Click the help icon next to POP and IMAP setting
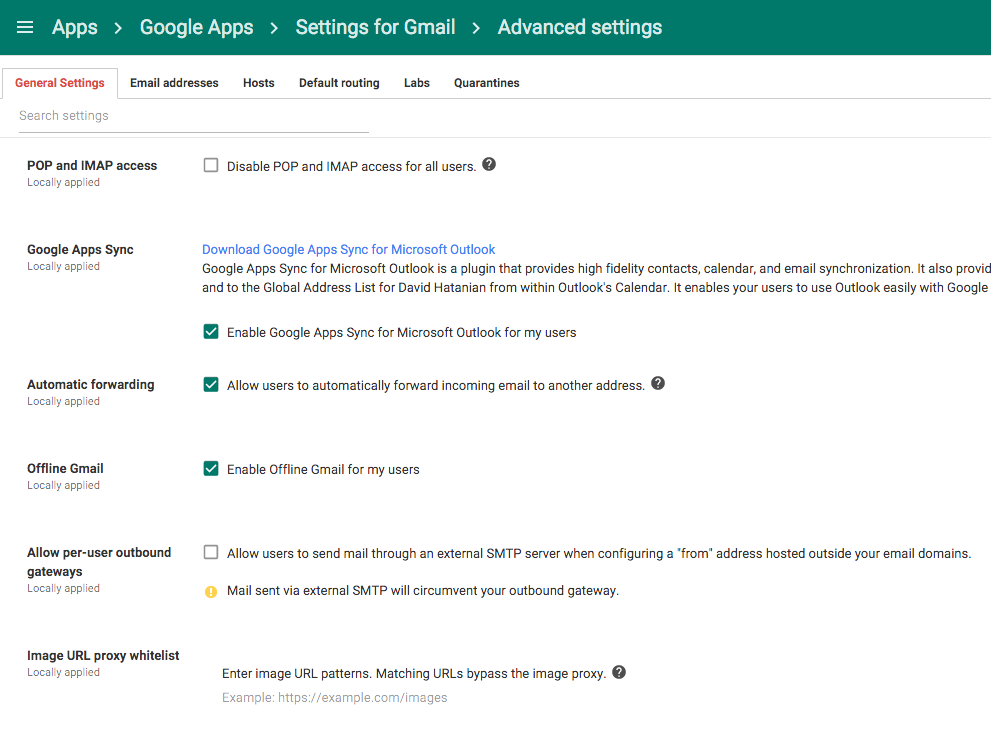 488,164
